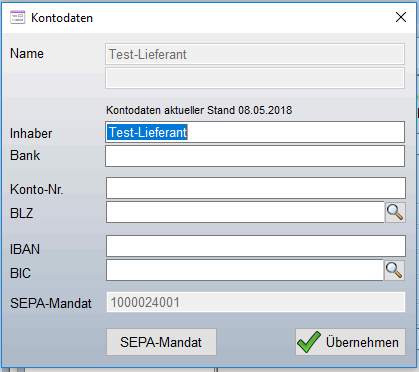Click the Konto-Nr. label
This screenshot has width=419, height=372.
[x=37, y=189]
